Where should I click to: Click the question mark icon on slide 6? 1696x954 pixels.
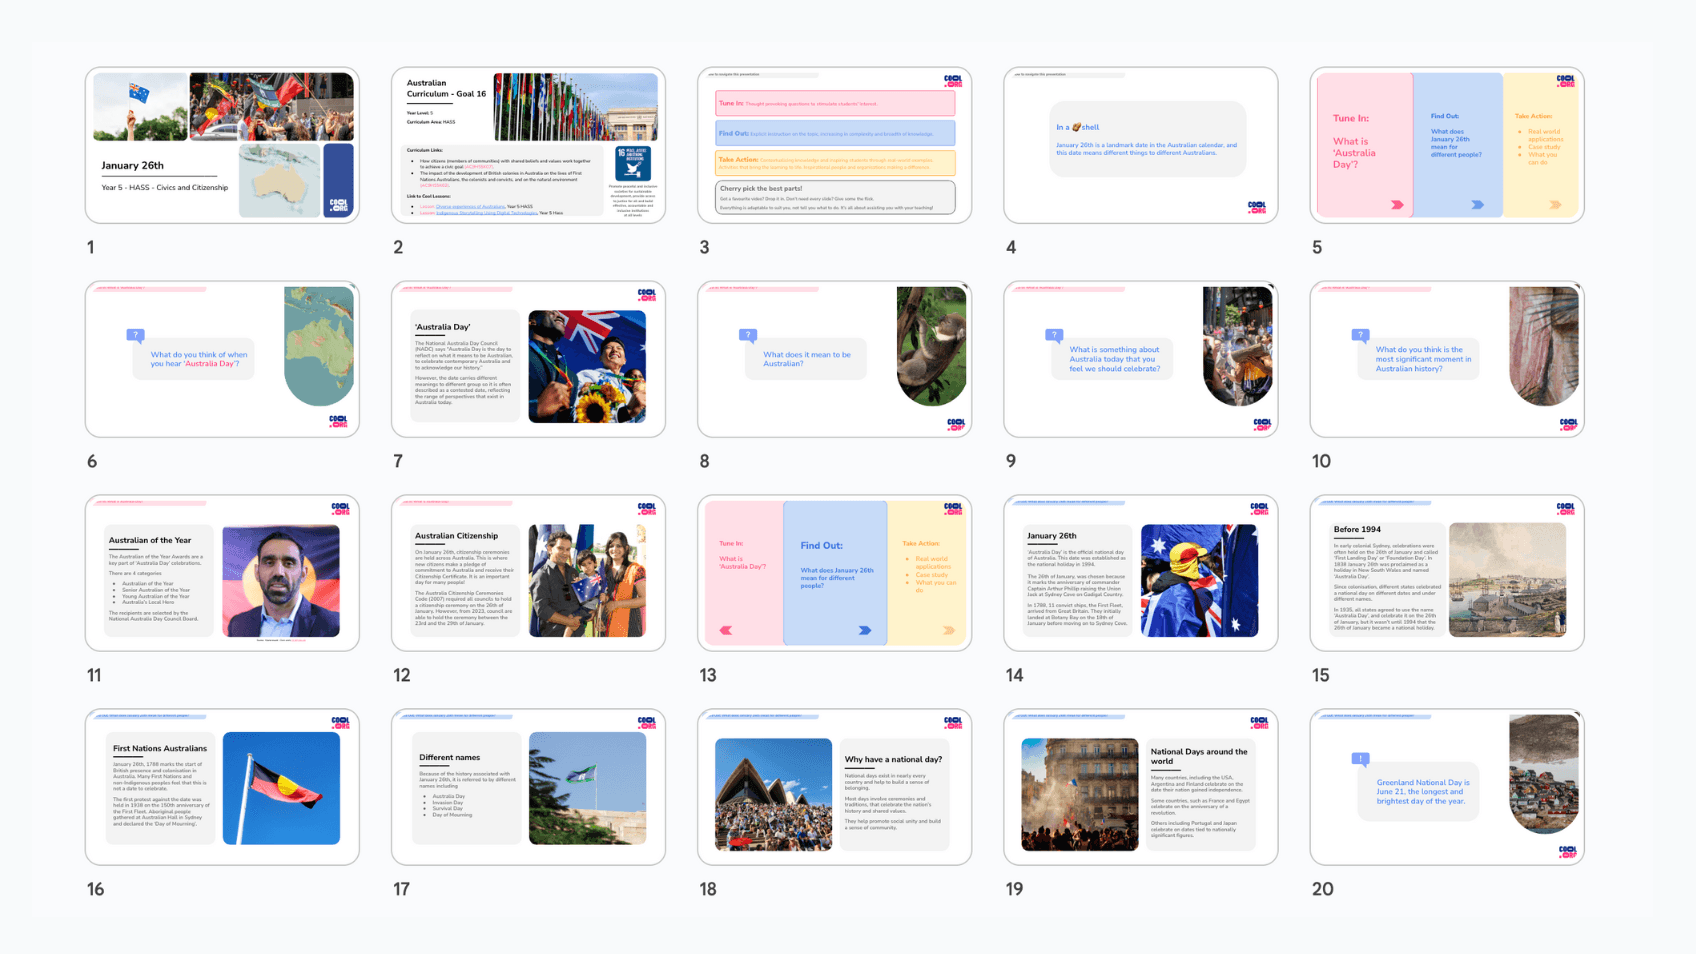tap(135, 336)
